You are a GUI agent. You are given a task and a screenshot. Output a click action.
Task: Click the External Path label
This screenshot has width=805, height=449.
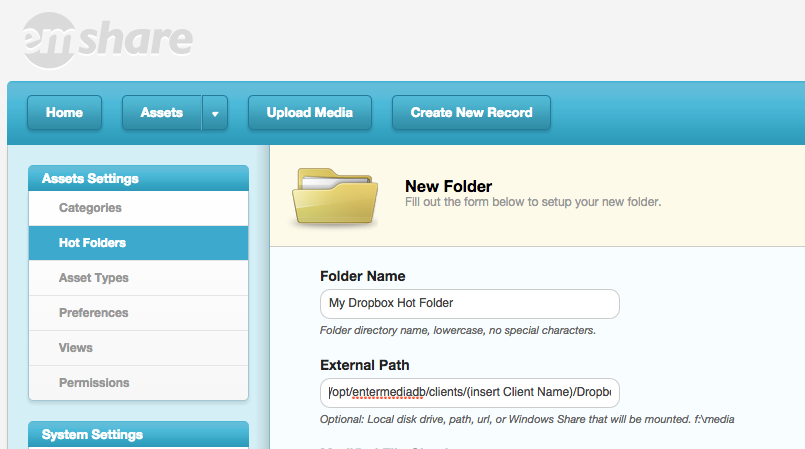(365, 365)
